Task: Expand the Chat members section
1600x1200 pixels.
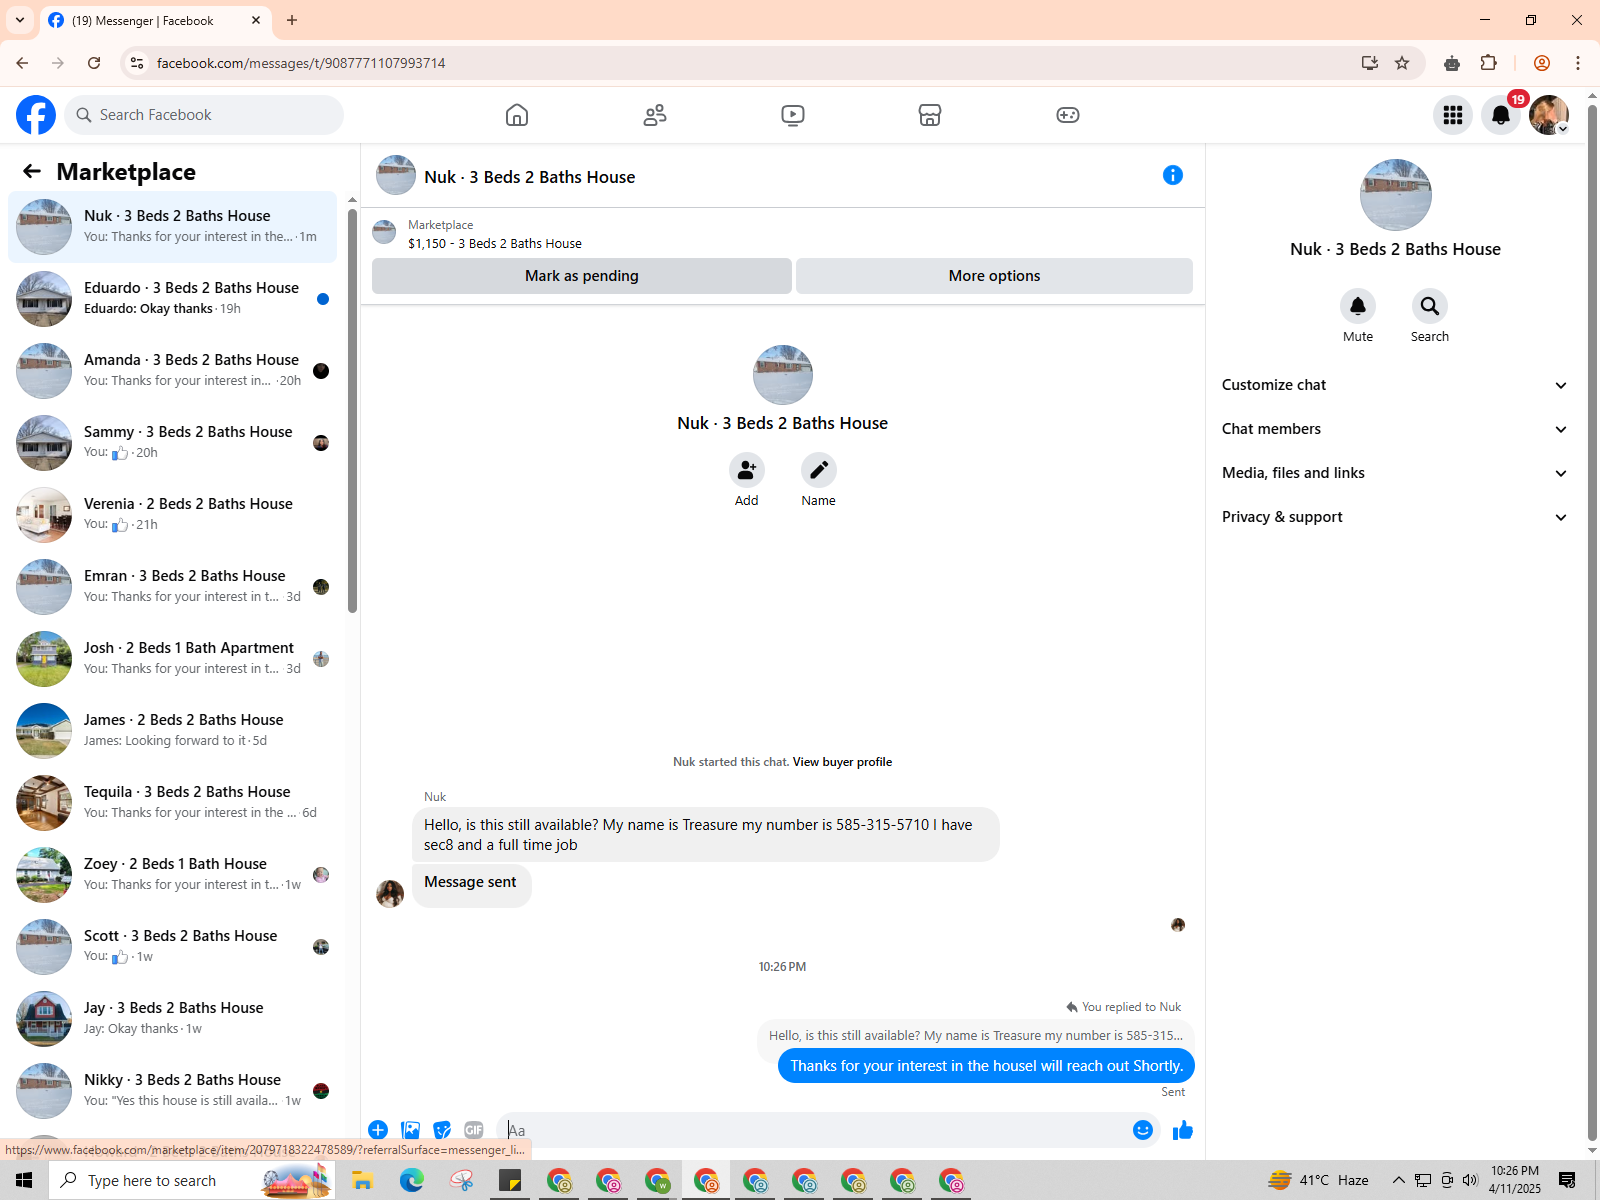Action: (1395, 429)
